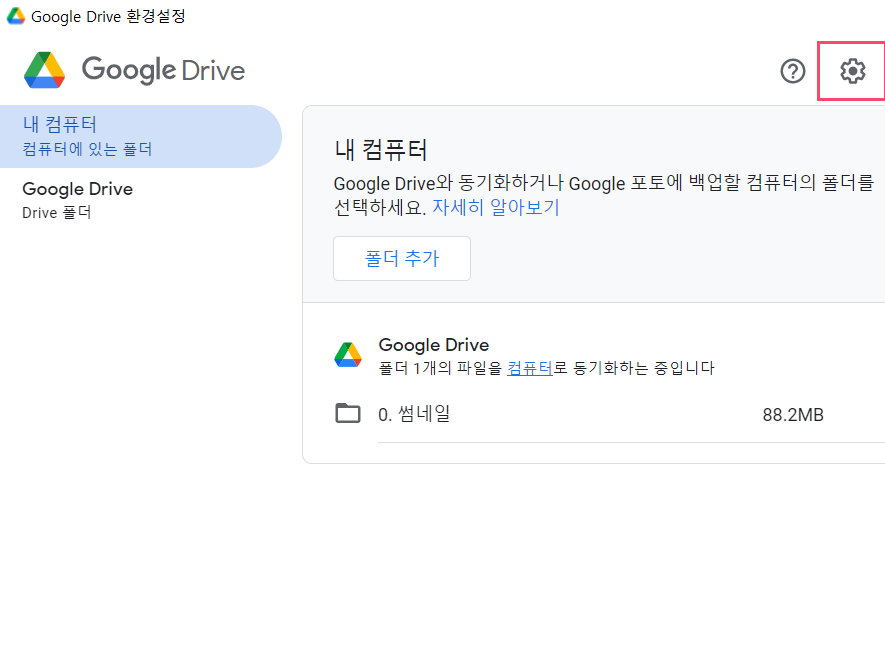Image resolution: width=885 pixels, height=670 pixels.
Task: Open settings via the gear icon
Action: point(852,71)
